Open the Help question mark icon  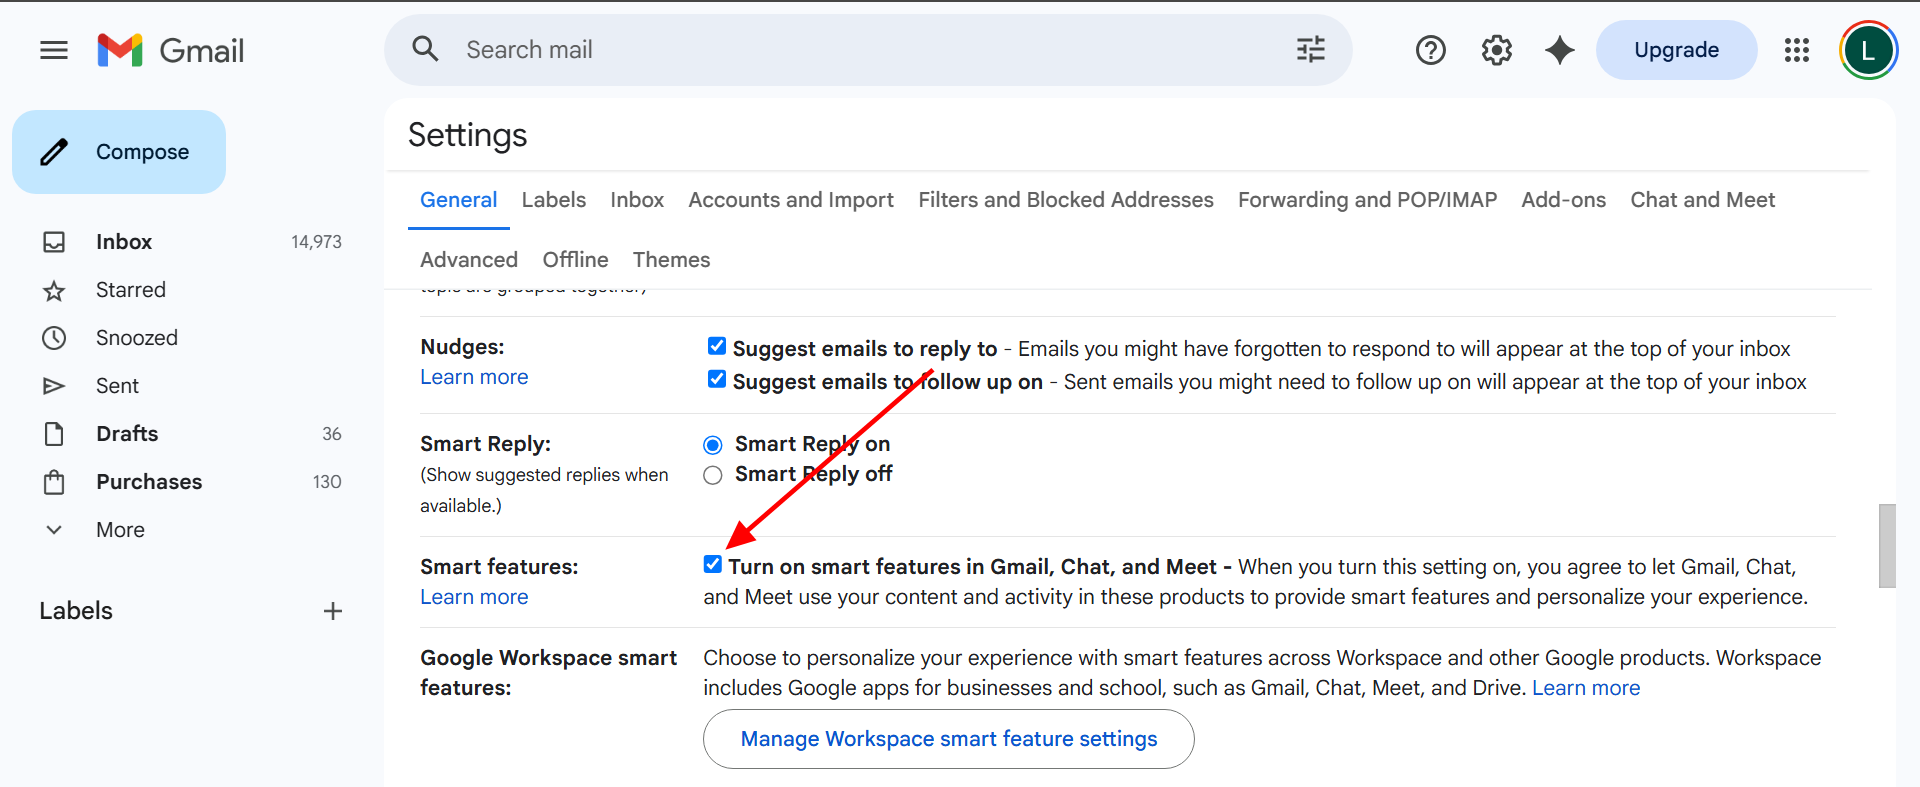(1430, 50)
